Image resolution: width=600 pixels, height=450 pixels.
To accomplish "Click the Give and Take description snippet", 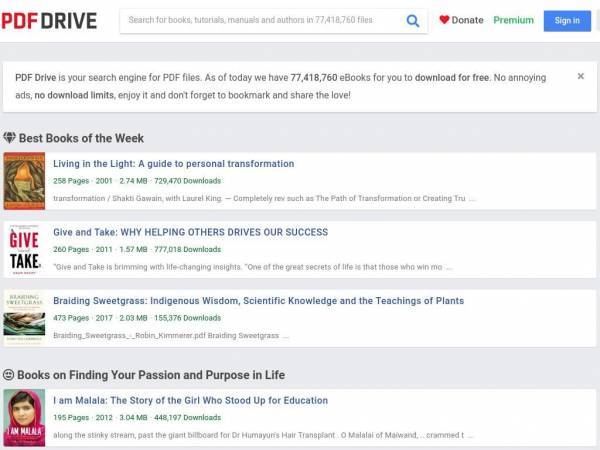I will point(253,267).
